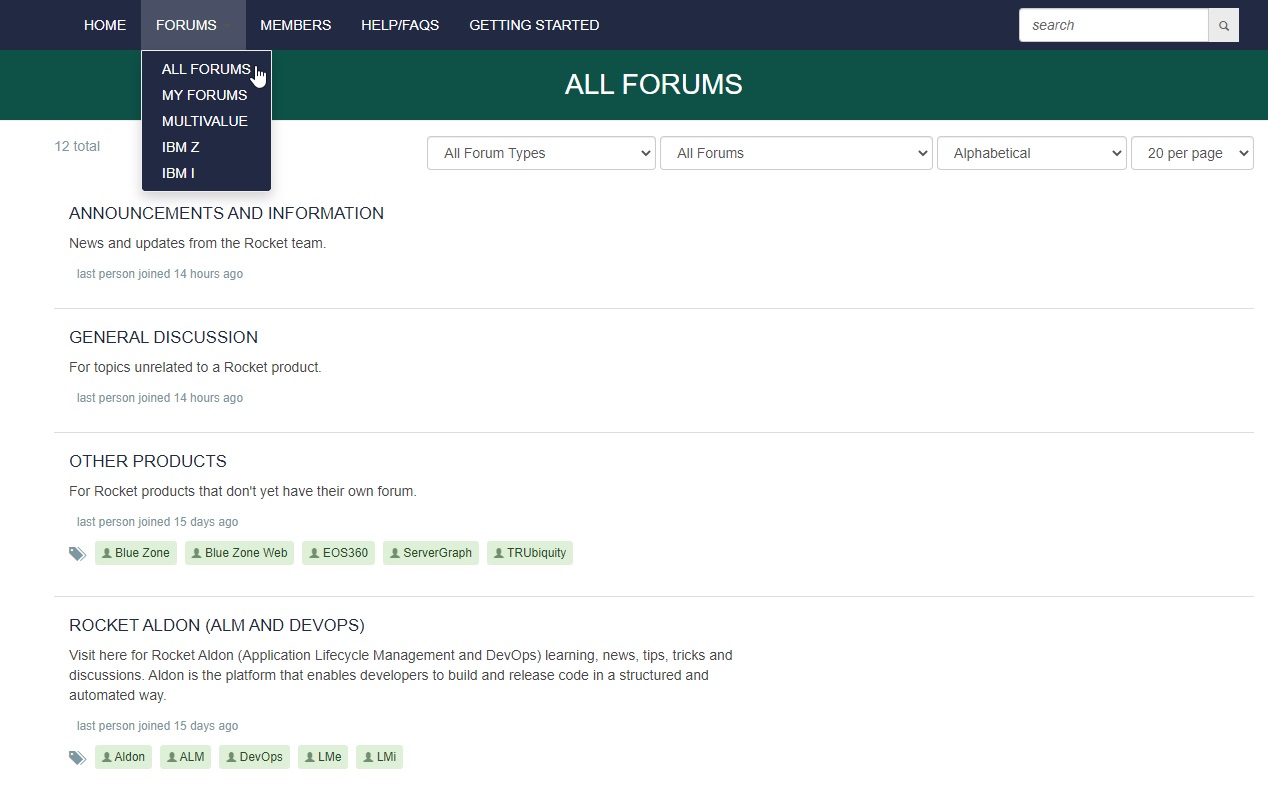This screenshot has width=1268, height=786.
Task: Open the Alphabetical sort dropdown
Action: click(1032, 153)
